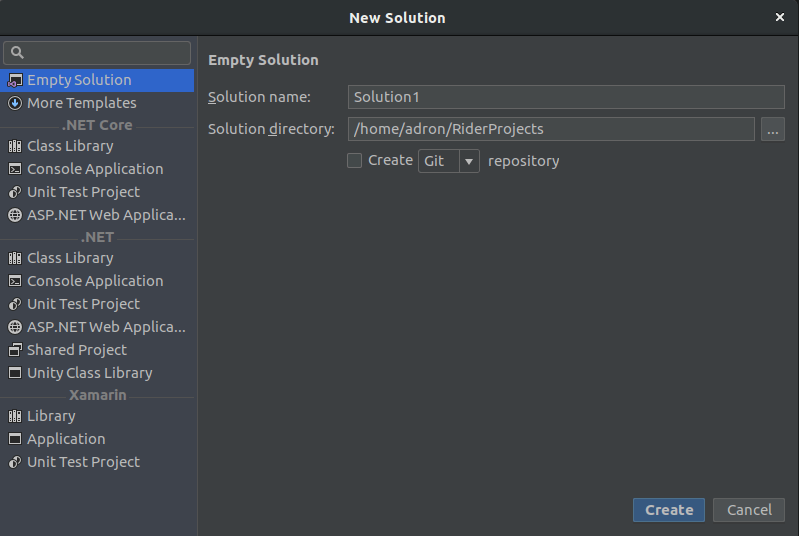Screen dimensions: 799x536
Task: Focus the Solution name text field
Action: 566,97
